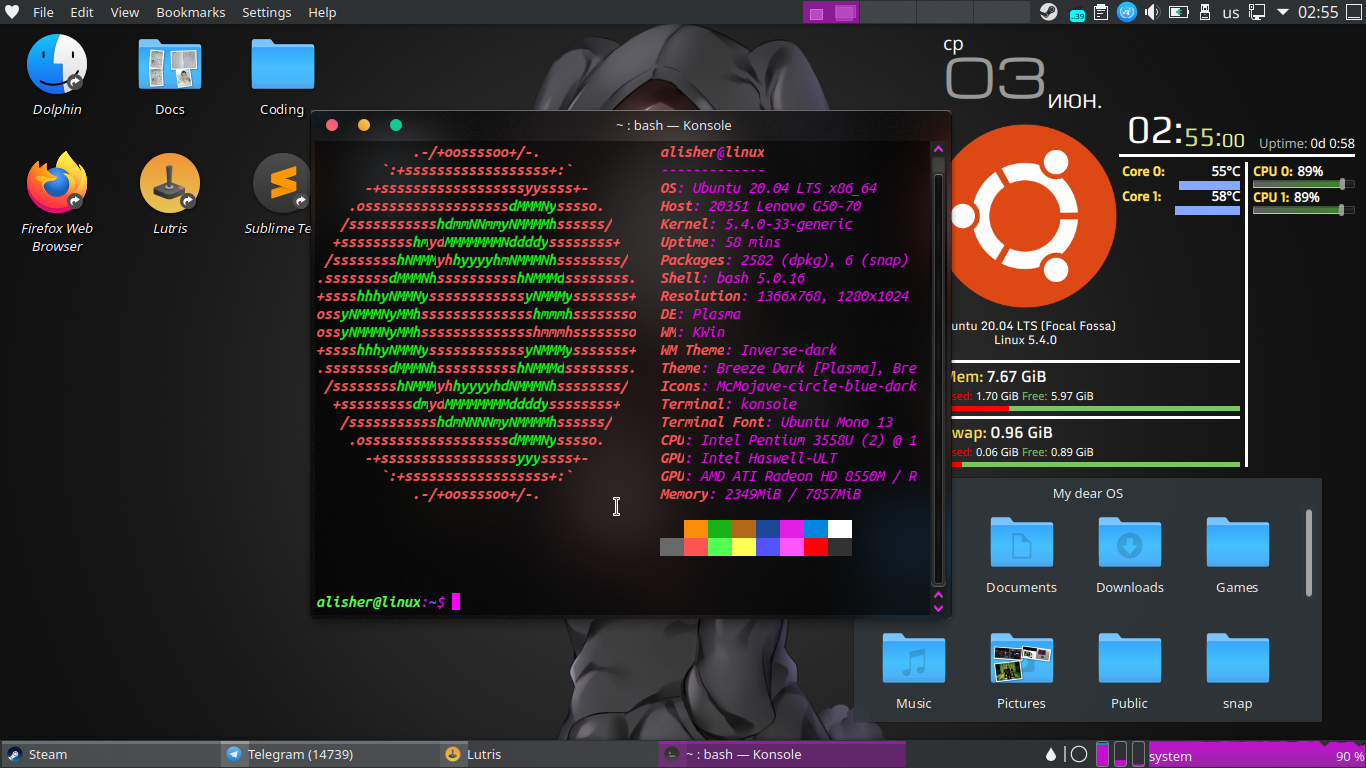Image resolution: width=1366 pixels, height=768 pixels.
Task: Switch to Steam in the taskbar
Action: click(x=110, y=754)
